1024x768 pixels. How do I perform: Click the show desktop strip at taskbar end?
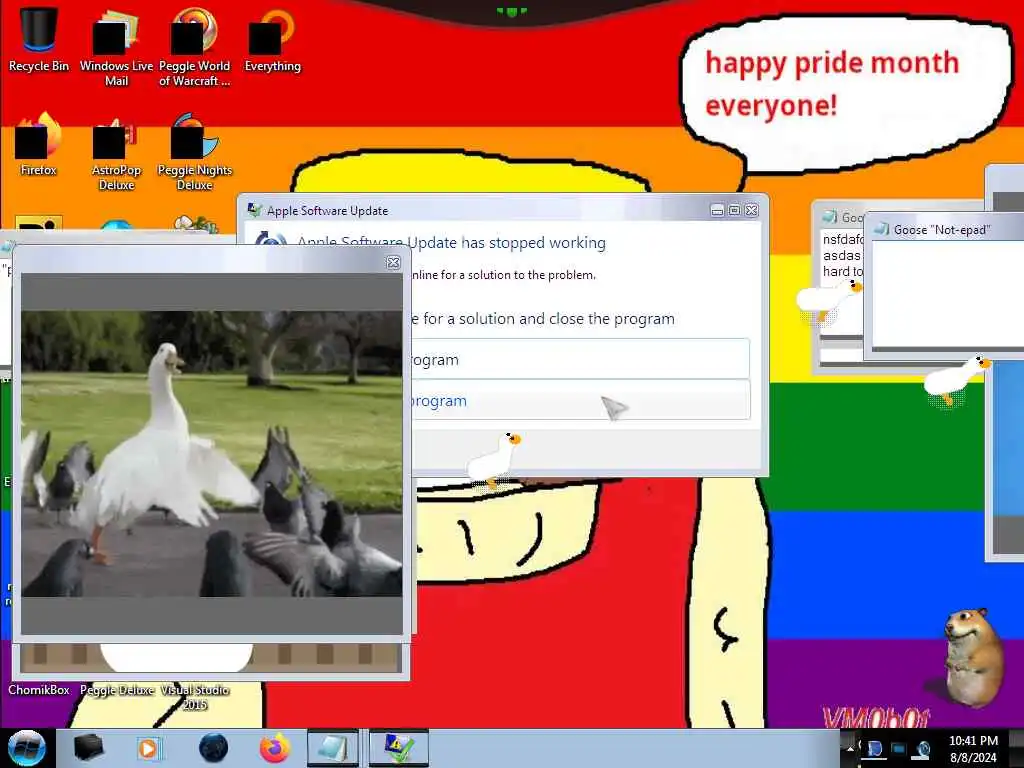coord(1016,748)
